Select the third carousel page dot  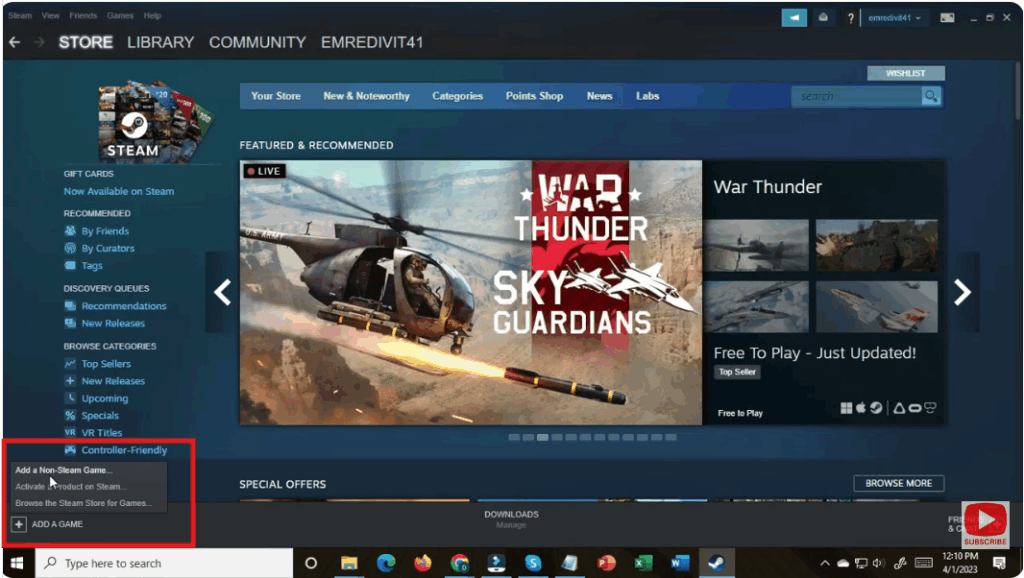point(541,437)
